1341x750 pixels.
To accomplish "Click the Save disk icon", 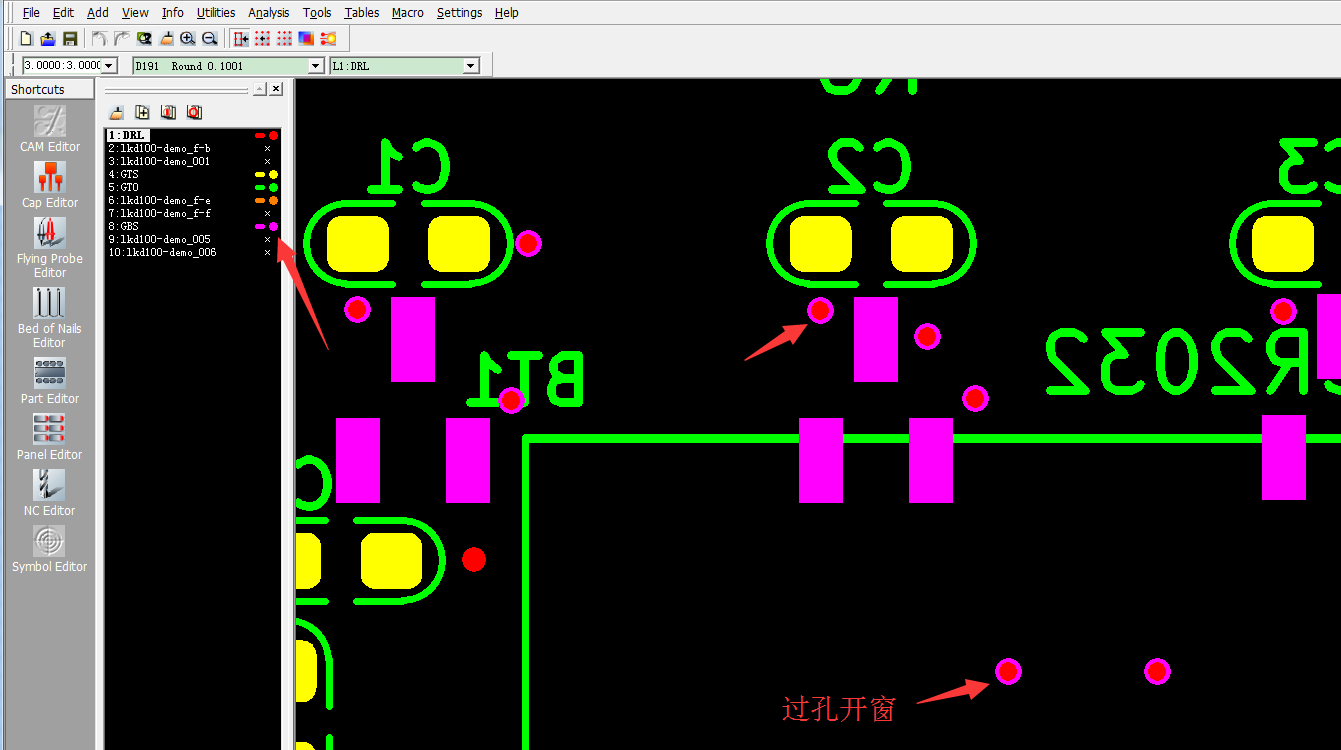I will pos(70,39).
